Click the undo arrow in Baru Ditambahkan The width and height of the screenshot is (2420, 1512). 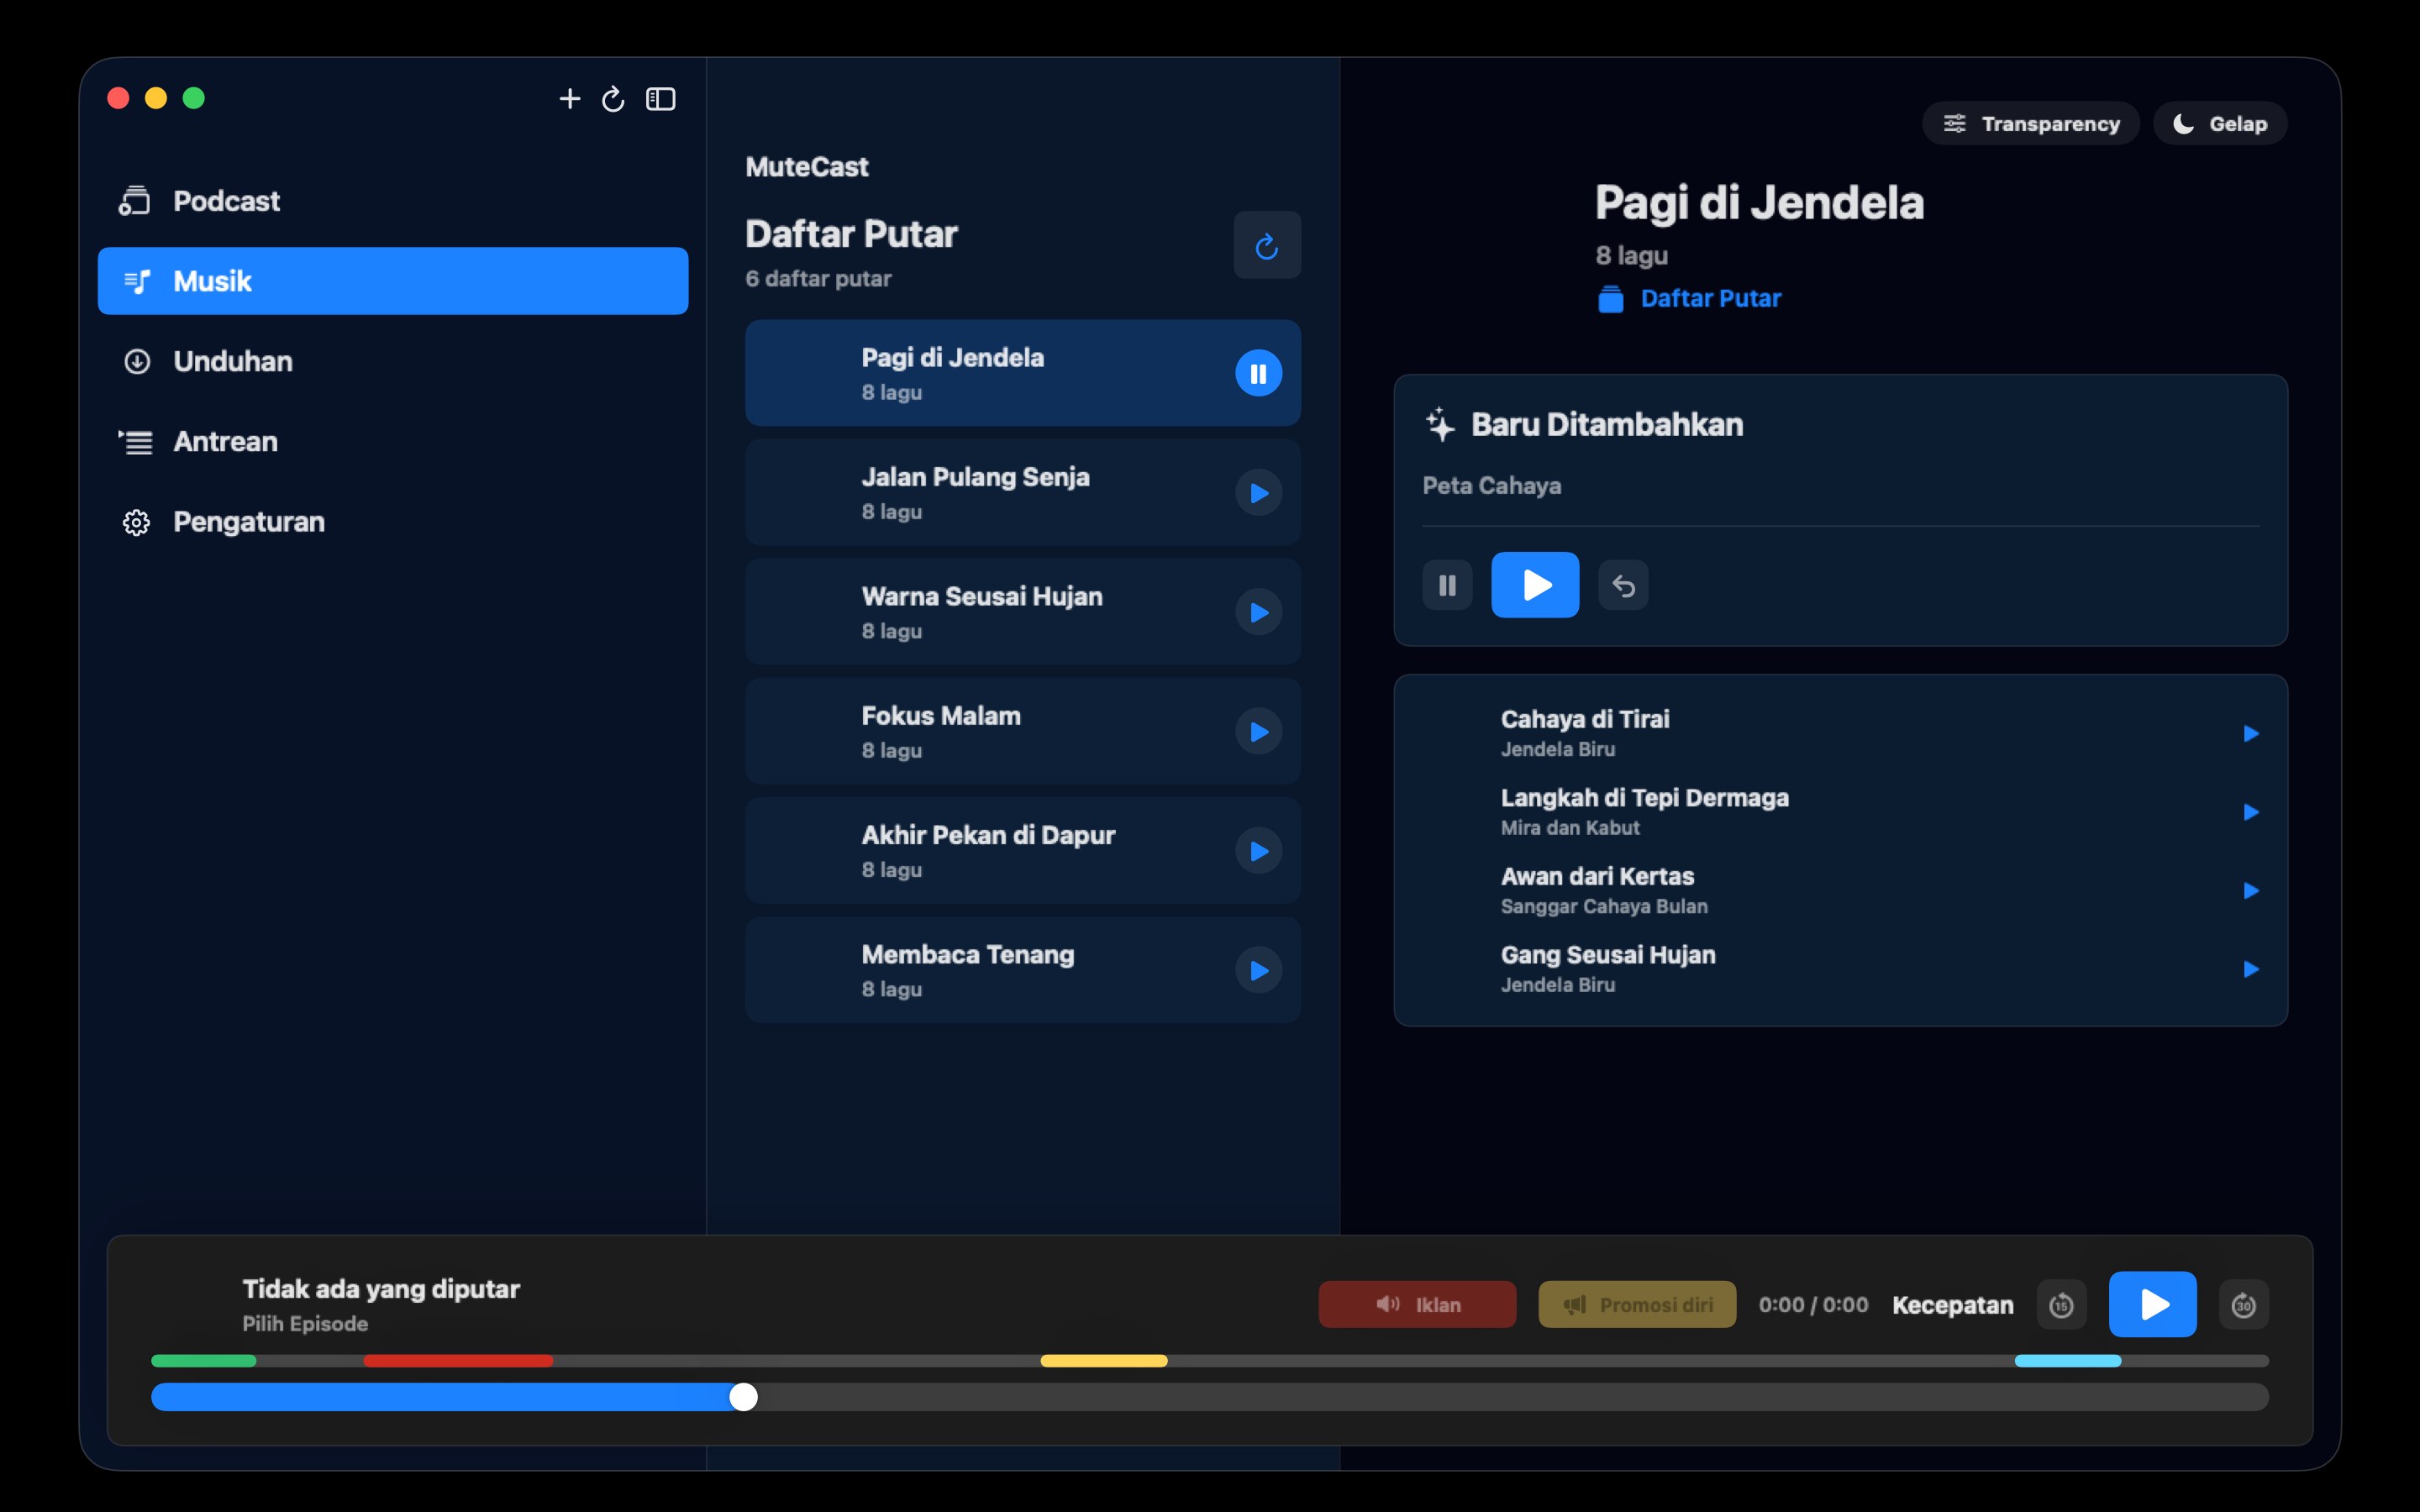(x=1623, y=585)
